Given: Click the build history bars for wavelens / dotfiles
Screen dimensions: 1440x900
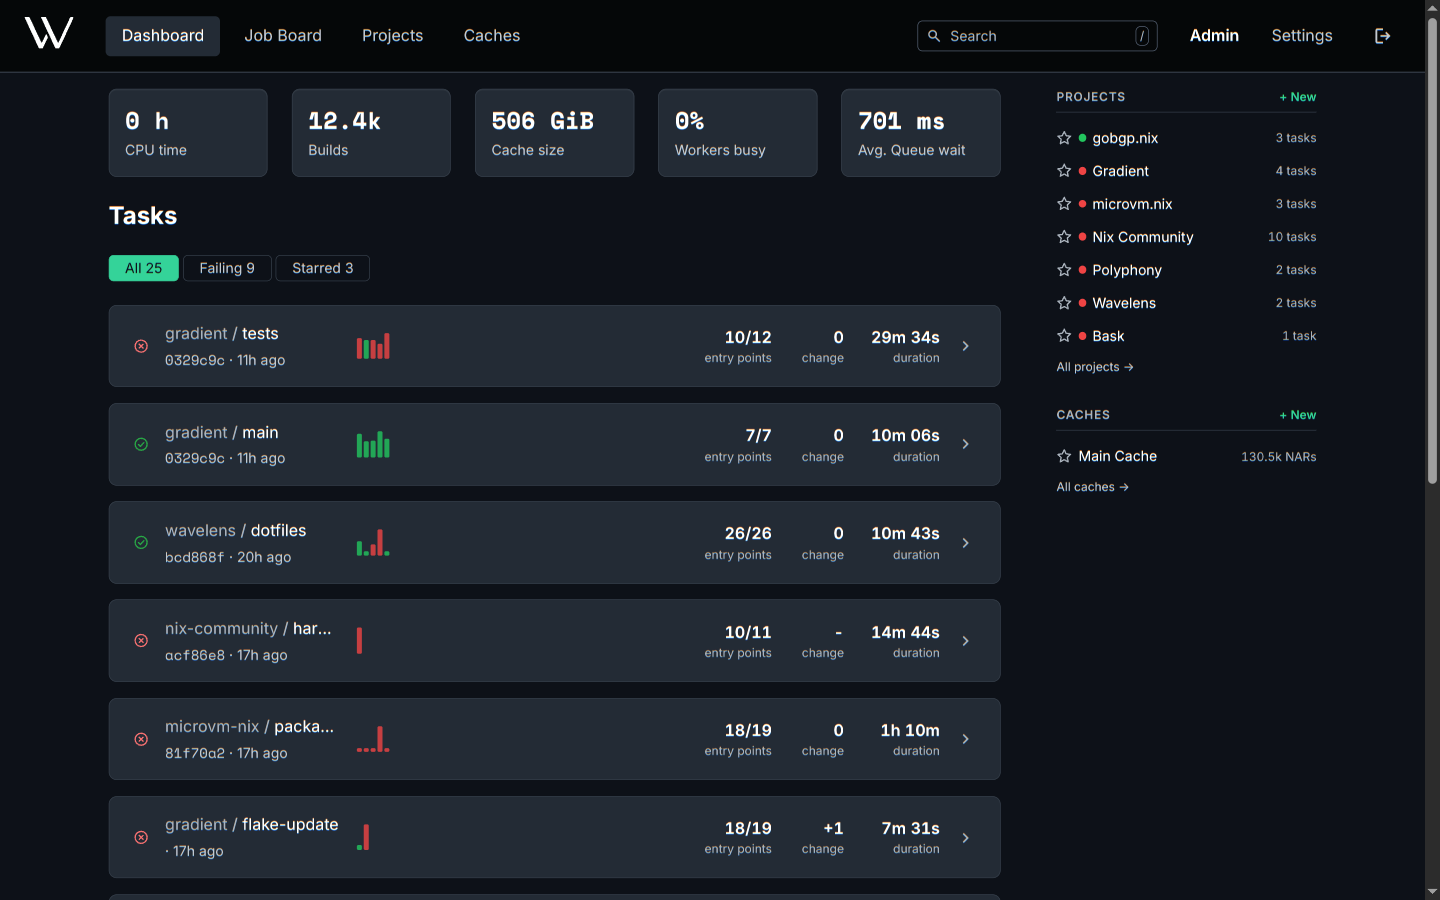Looking at the screenshot, I should click(x=373, y=542).
